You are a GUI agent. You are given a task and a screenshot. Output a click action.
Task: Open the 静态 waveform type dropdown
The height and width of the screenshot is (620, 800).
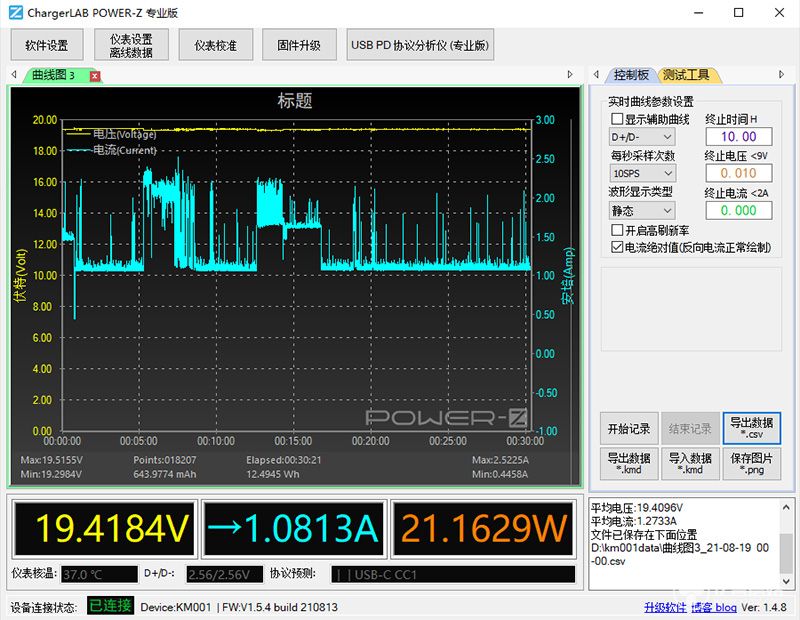coord(642,211)
